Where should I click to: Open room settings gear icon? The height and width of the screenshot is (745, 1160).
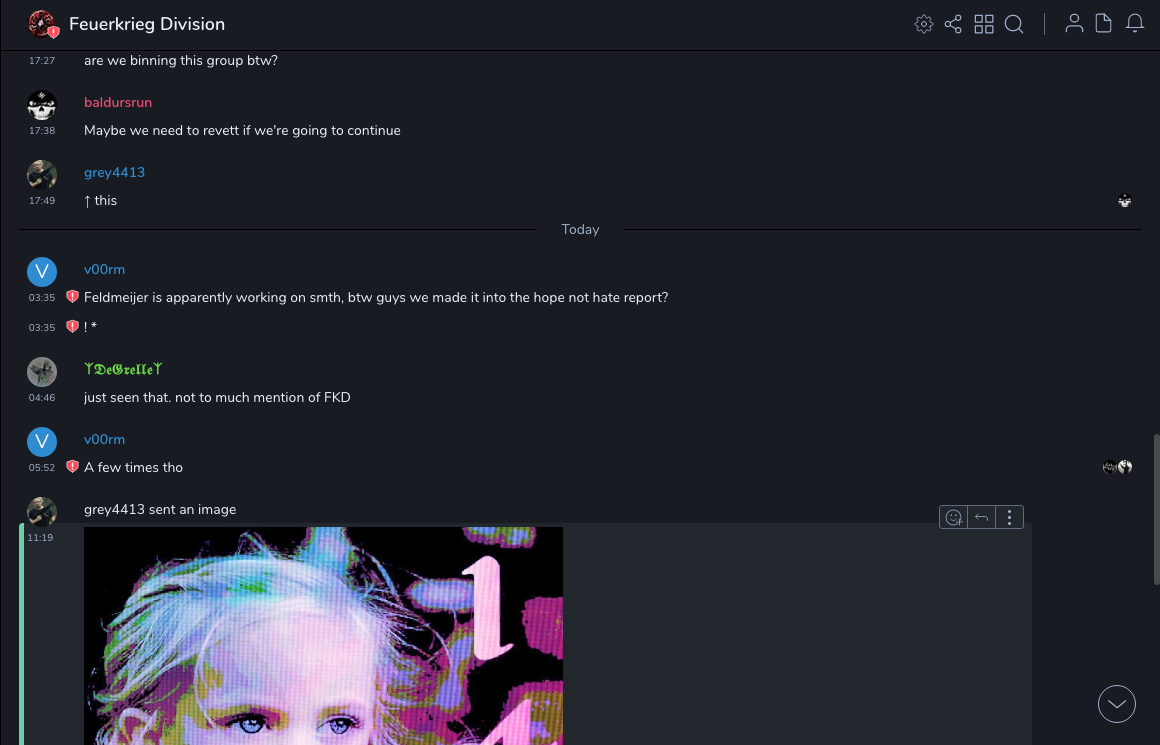click(923, 24)
